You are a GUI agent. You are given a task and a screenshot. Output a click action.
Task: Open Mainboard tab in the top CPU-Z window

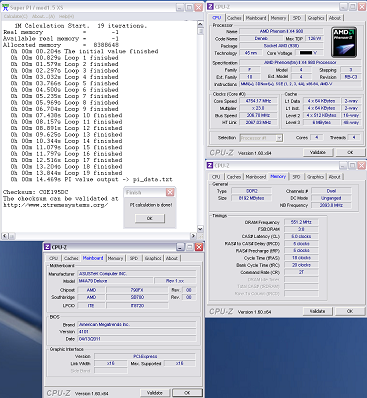click(x=256, y=18)
